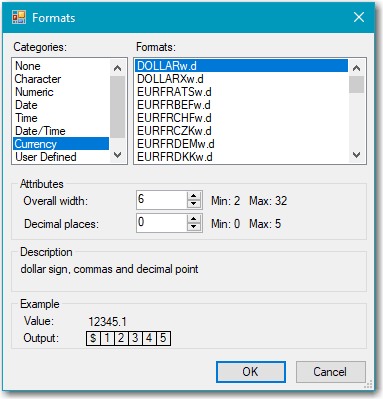This screenshot has height=399, width=383.
Task: Click the description text about dollar sign
Action: click(x=109, y=269)
